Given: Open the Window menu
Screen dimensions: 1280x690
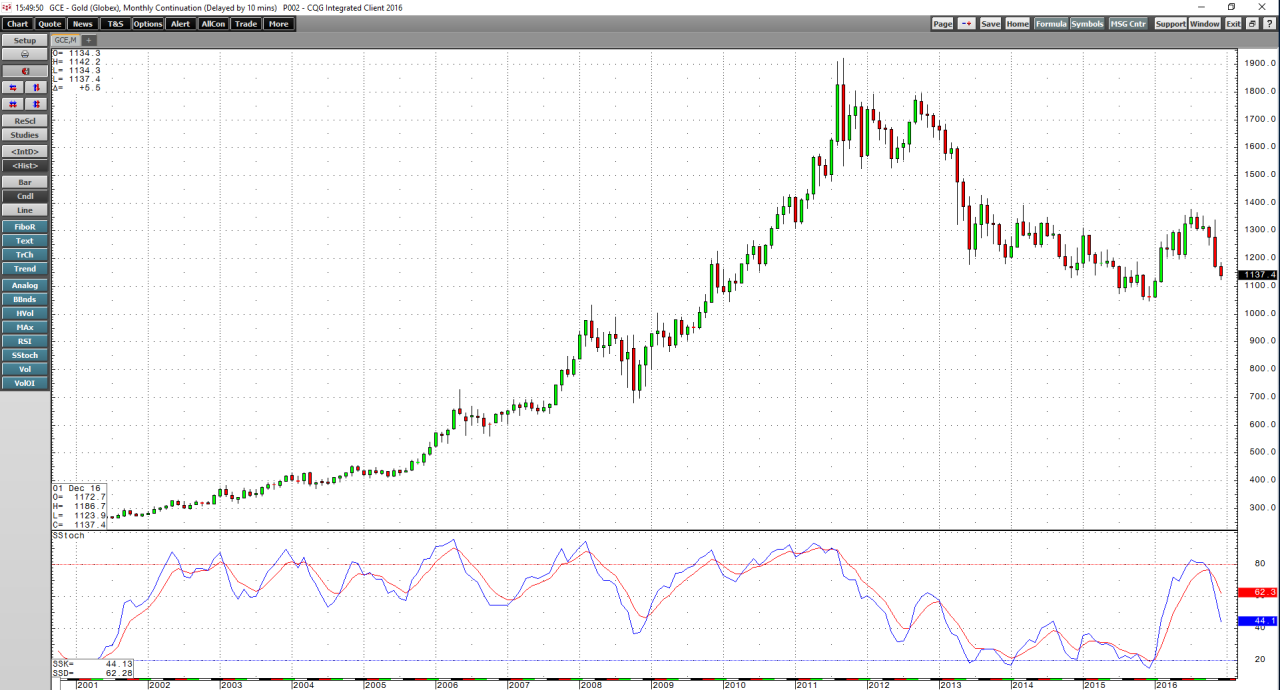Looking at the screenshot, I should pyautogui.click(x=1205, y=24).
